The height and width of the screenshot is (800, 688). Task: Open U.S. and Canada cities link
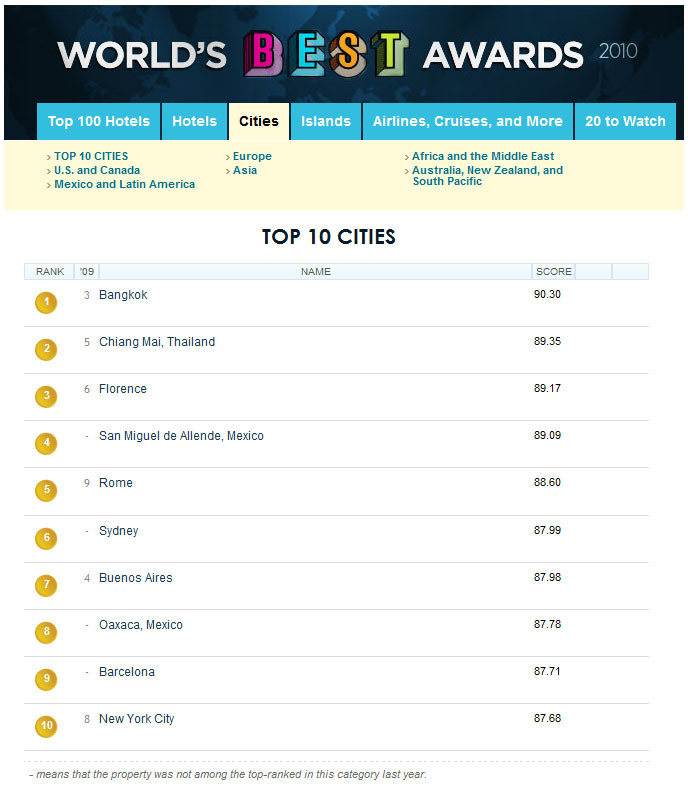97,170
